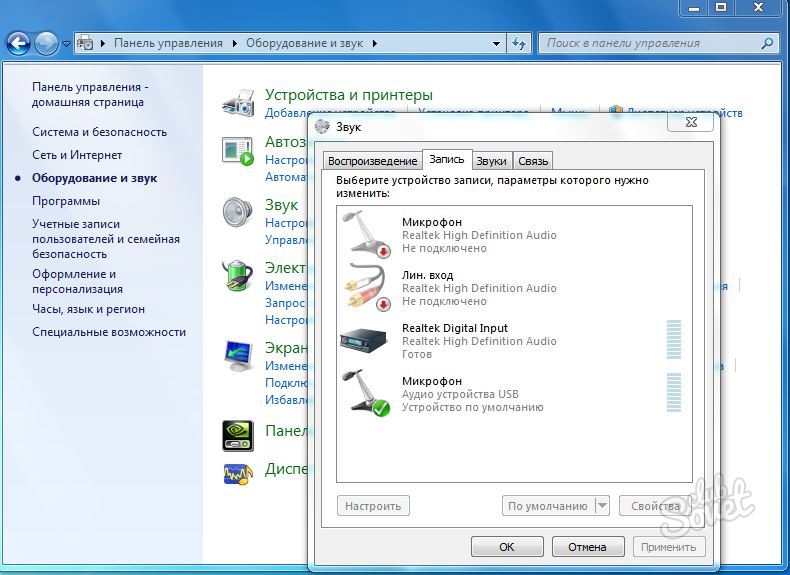Switch to the Звуки tab

pos(491,161)
